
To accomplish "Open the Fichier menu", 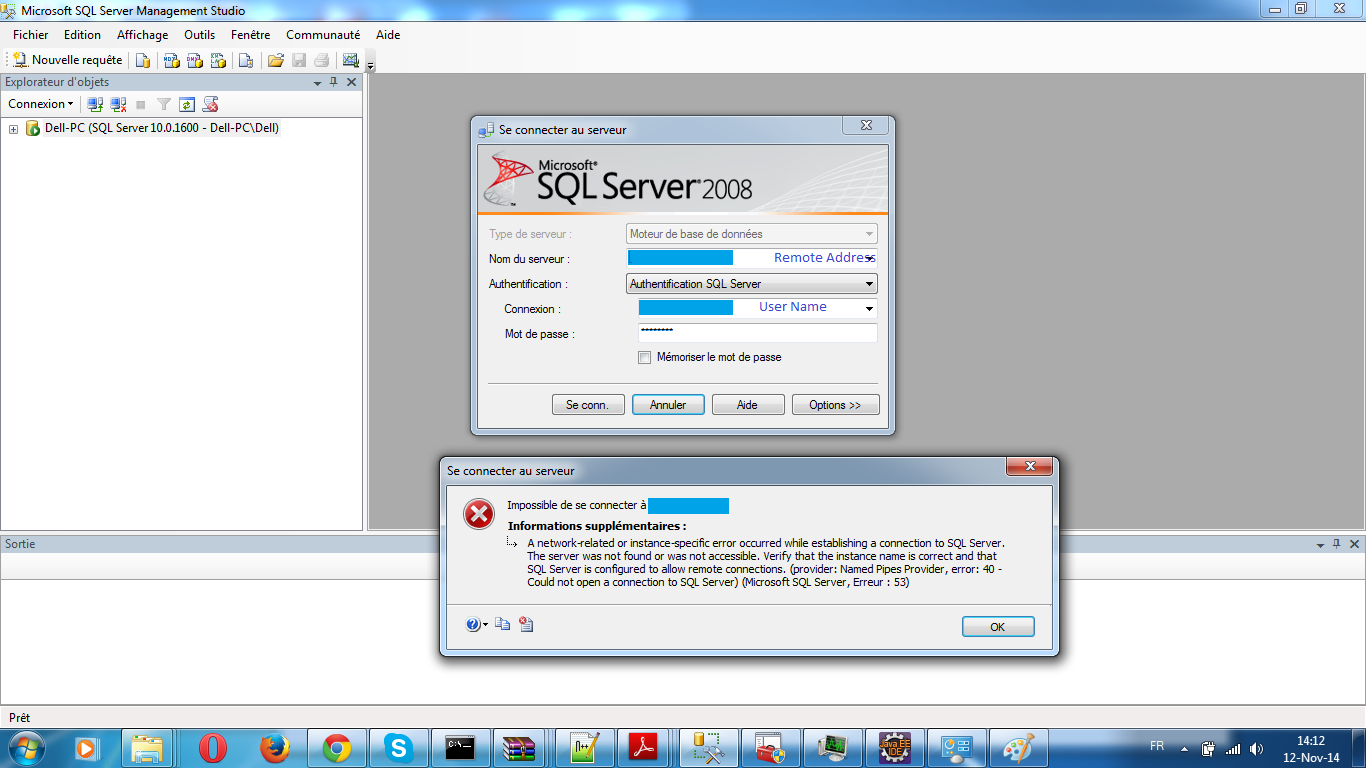I will (30, 35).
